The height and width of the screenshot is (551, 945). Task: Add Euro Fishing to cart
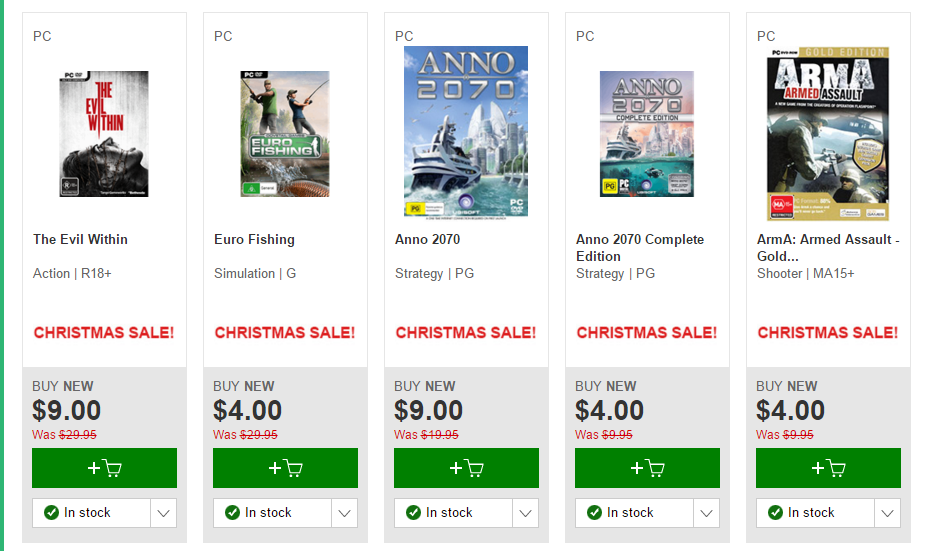(285, 468)
